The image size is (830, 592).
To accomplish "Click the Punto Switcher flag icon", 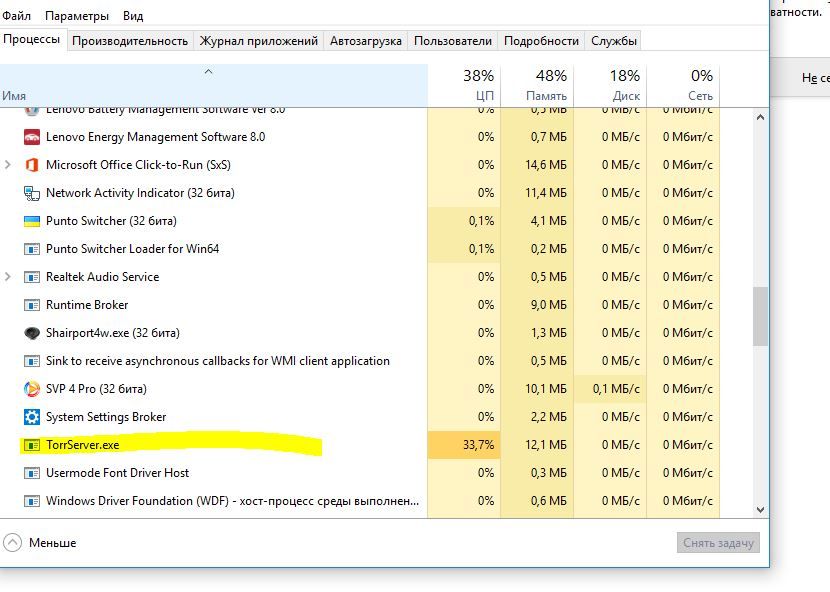I will click(32, 221).
